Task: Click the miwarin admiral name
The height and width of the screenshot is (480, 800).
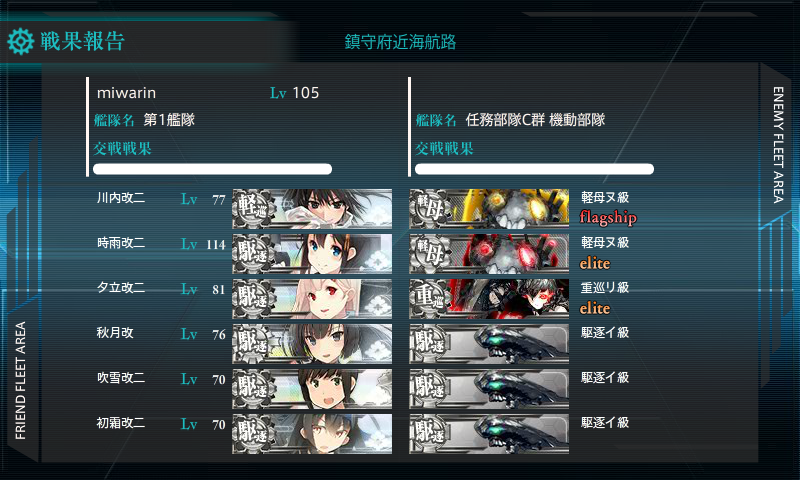Action: [x=127, y=93]
